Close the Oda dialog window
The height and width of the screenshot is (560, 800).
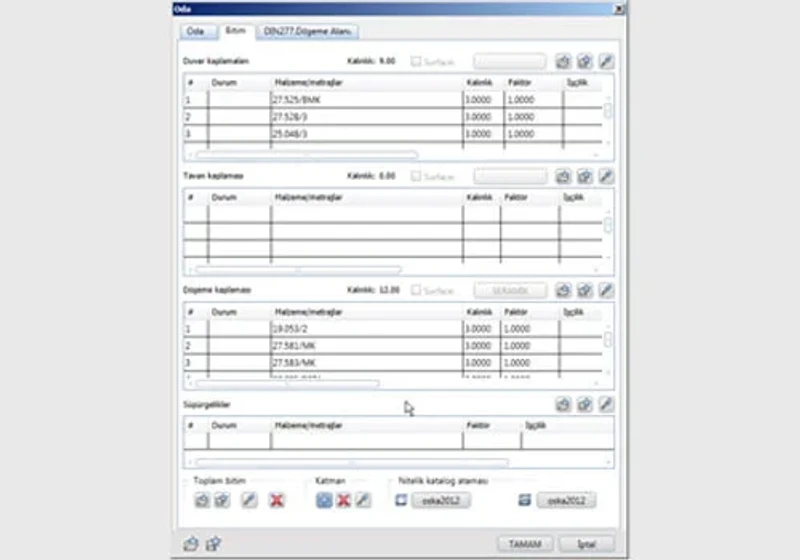click(x=618, y=9)
